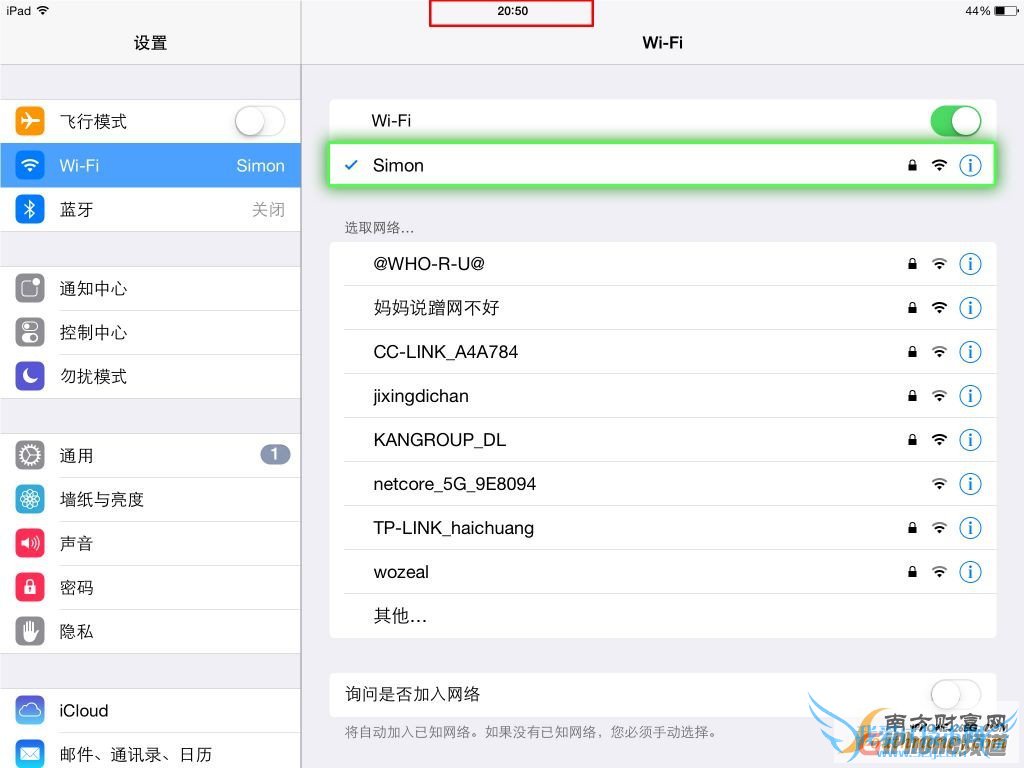Toggle 飞行模式 on
Screen dimensions: 1024x768
coord(258,121)
